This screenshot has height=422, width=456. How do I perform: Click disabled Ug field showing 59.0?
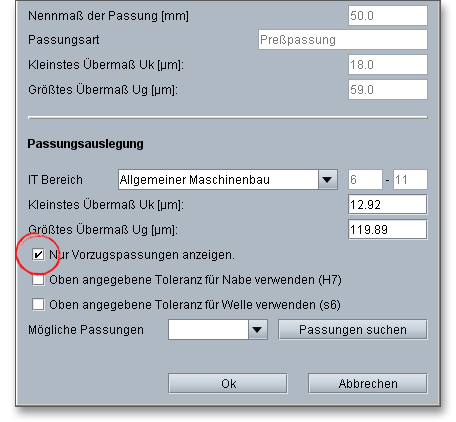pos(388,89)
